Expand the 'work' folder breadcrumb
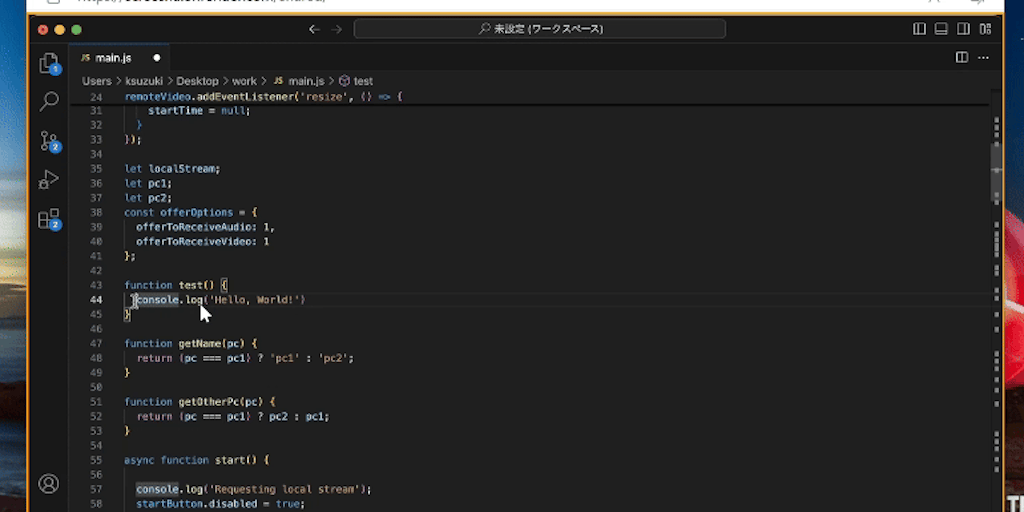Screen dimensions: 1024x512 coord(244,81)
